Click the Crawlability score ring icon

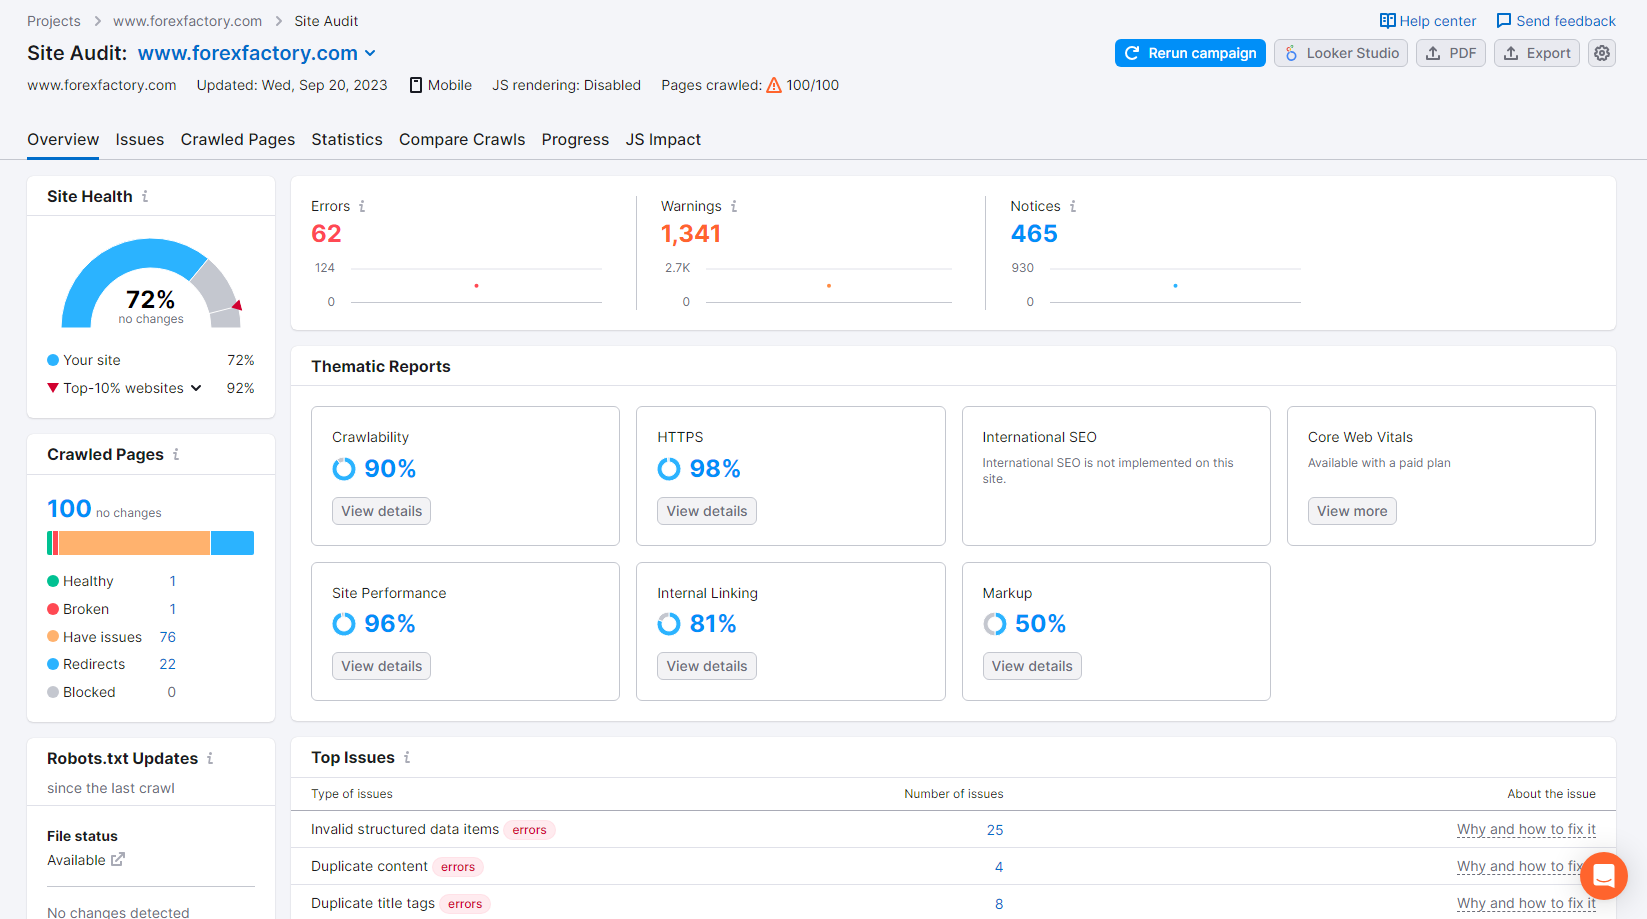click(344, 469)
